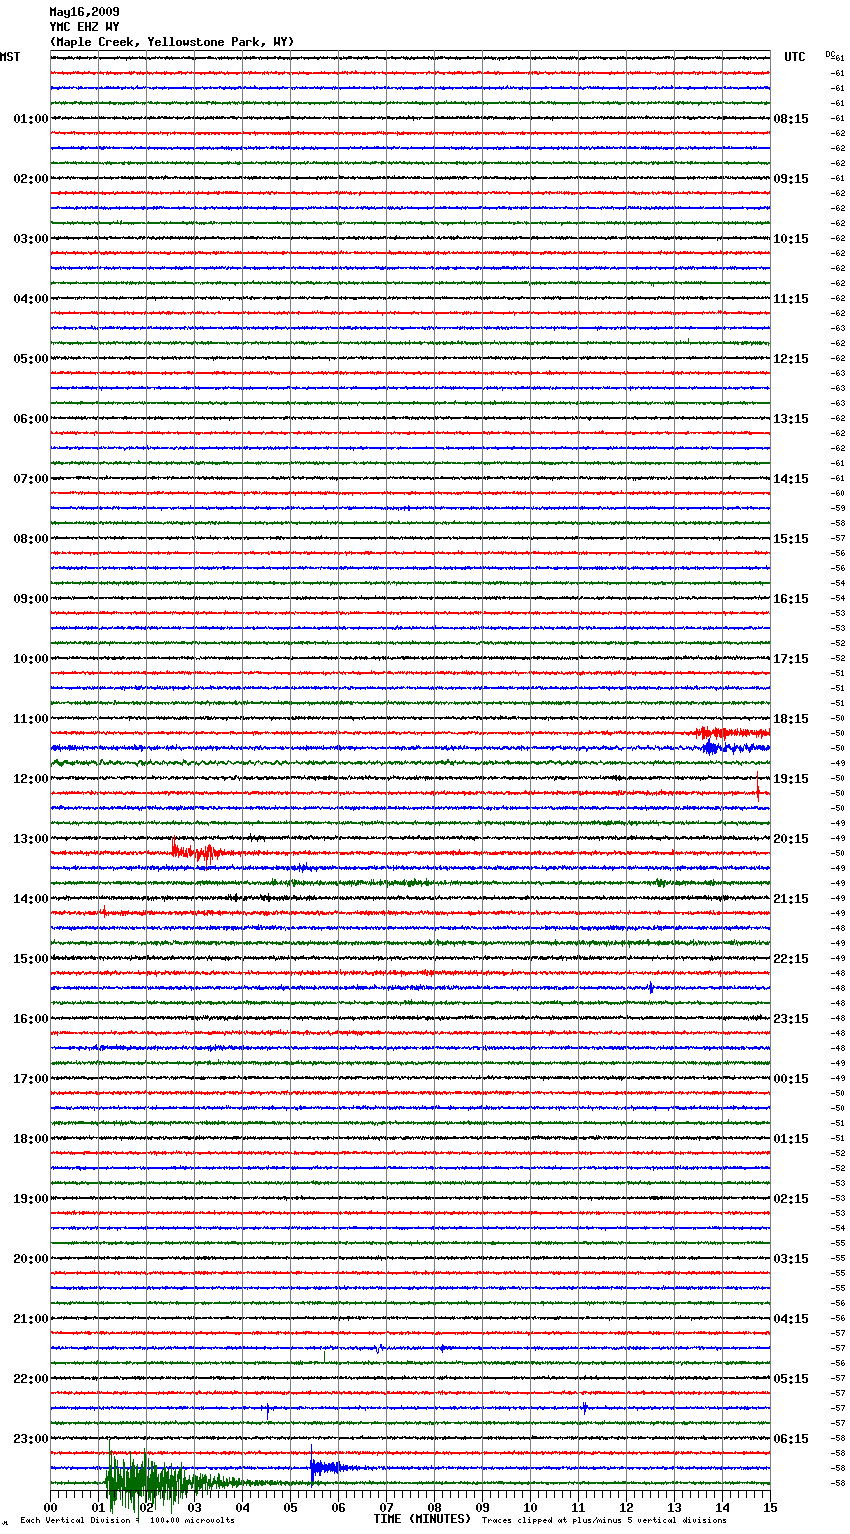The width and height of the screenshot is (850, 1534).
Task: Click the 03:15 UTC time label
Action: click(x=791, y=1259)
